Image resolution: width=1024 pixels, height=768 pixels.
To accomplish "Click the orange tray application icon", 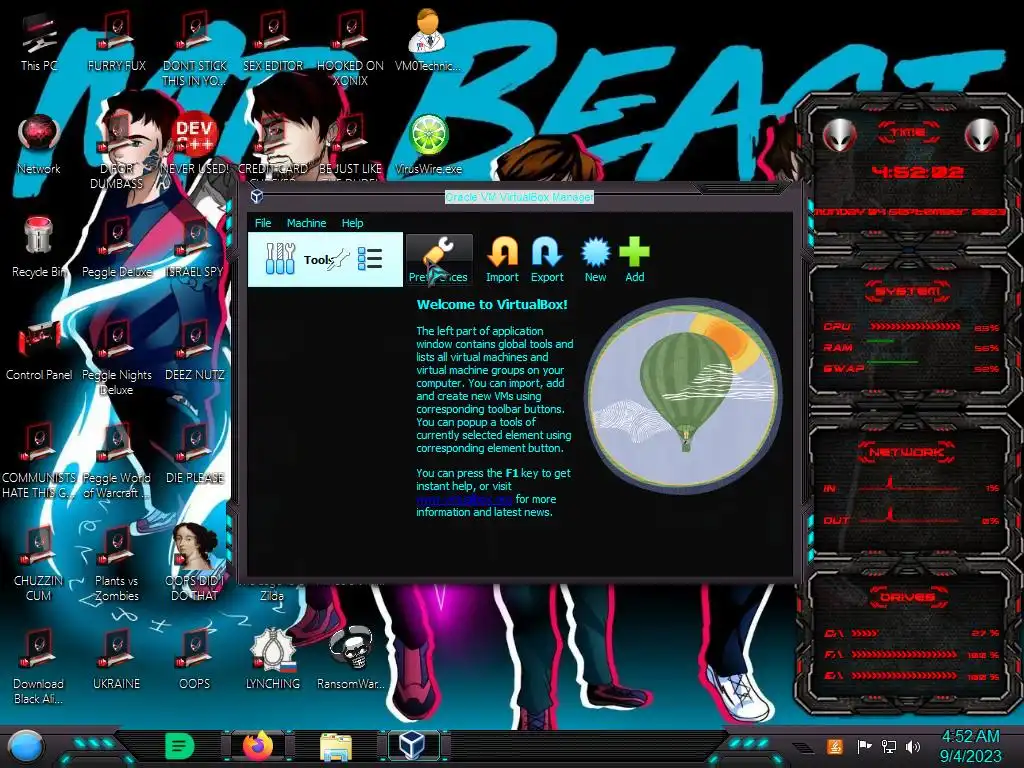I will pos(835,746).
